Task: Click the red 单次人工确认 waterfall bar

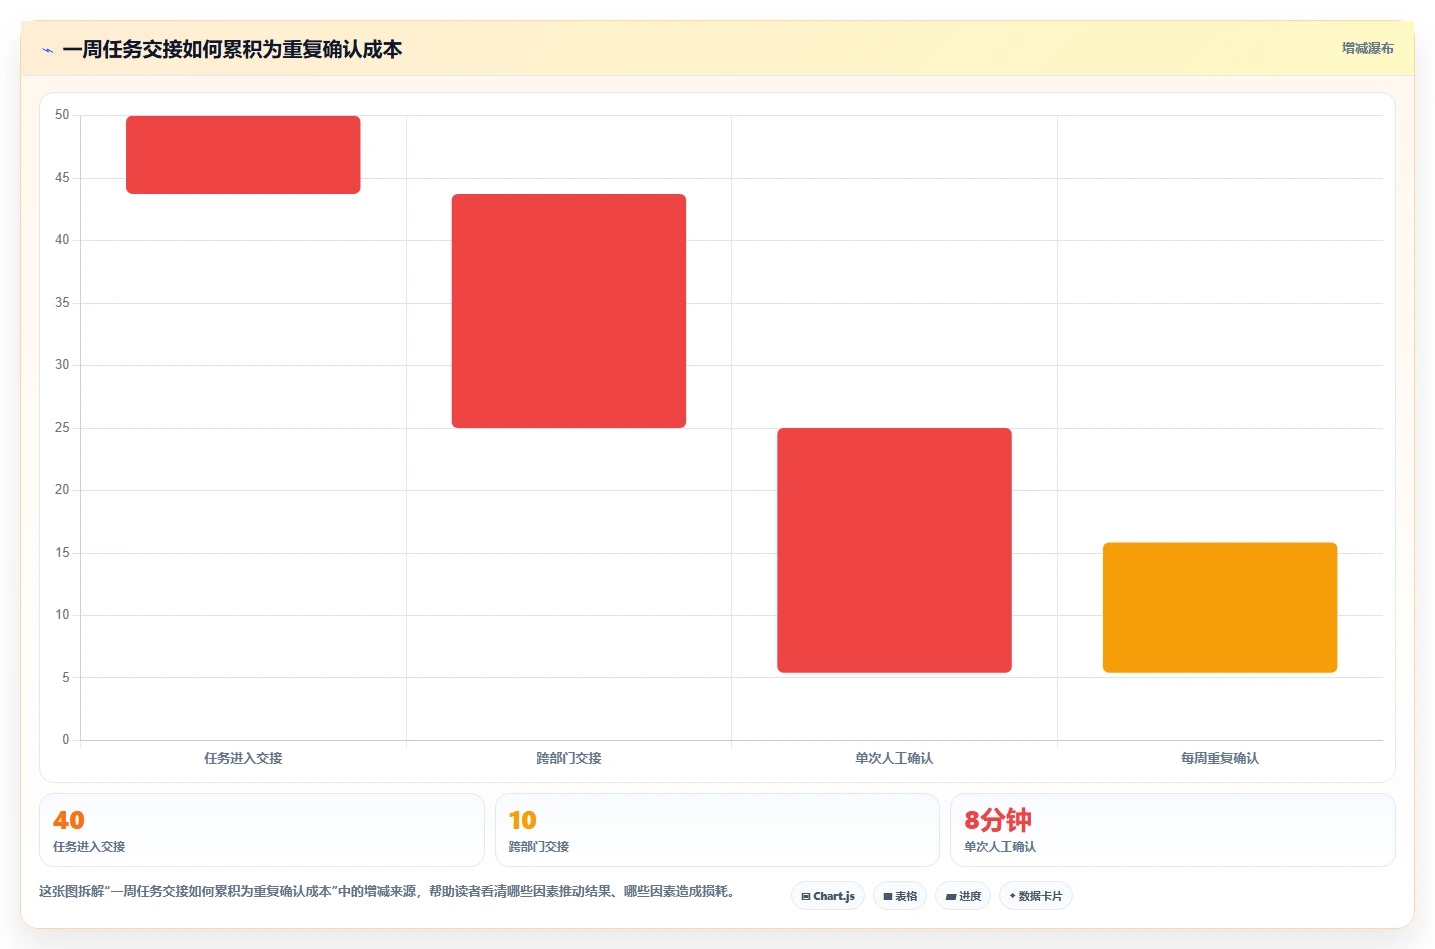Action: [x=894, y=550]
